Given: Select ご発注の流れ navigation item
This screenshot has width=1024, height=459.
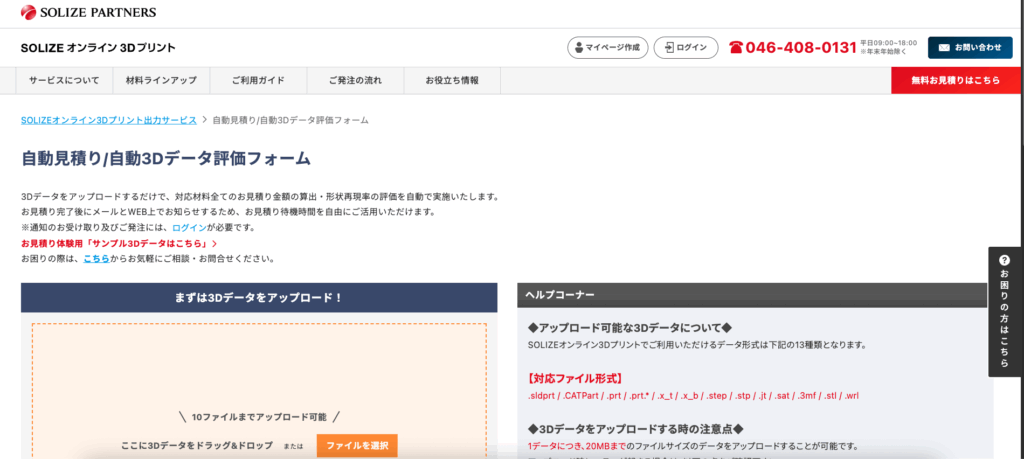Looking at the screenshot, I should coord(355,80).
